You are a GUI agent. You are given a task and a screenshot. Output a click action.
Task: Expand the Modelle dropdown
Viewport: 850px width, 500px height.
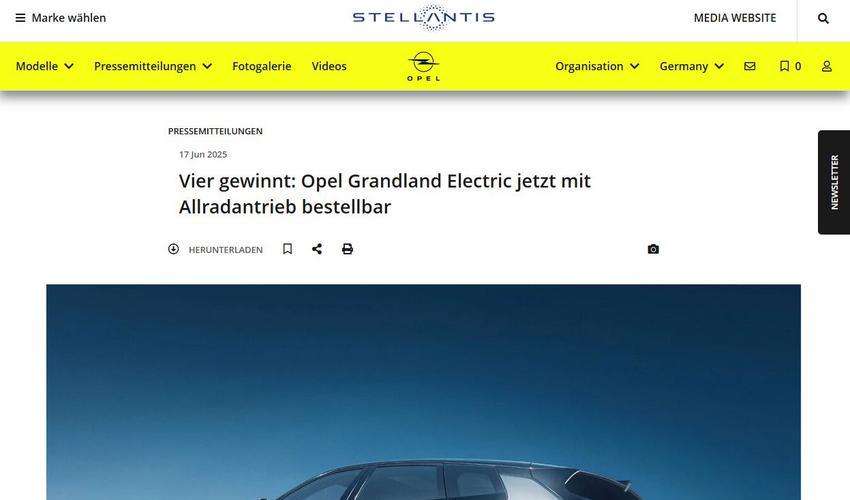click(x=44, y=66)
